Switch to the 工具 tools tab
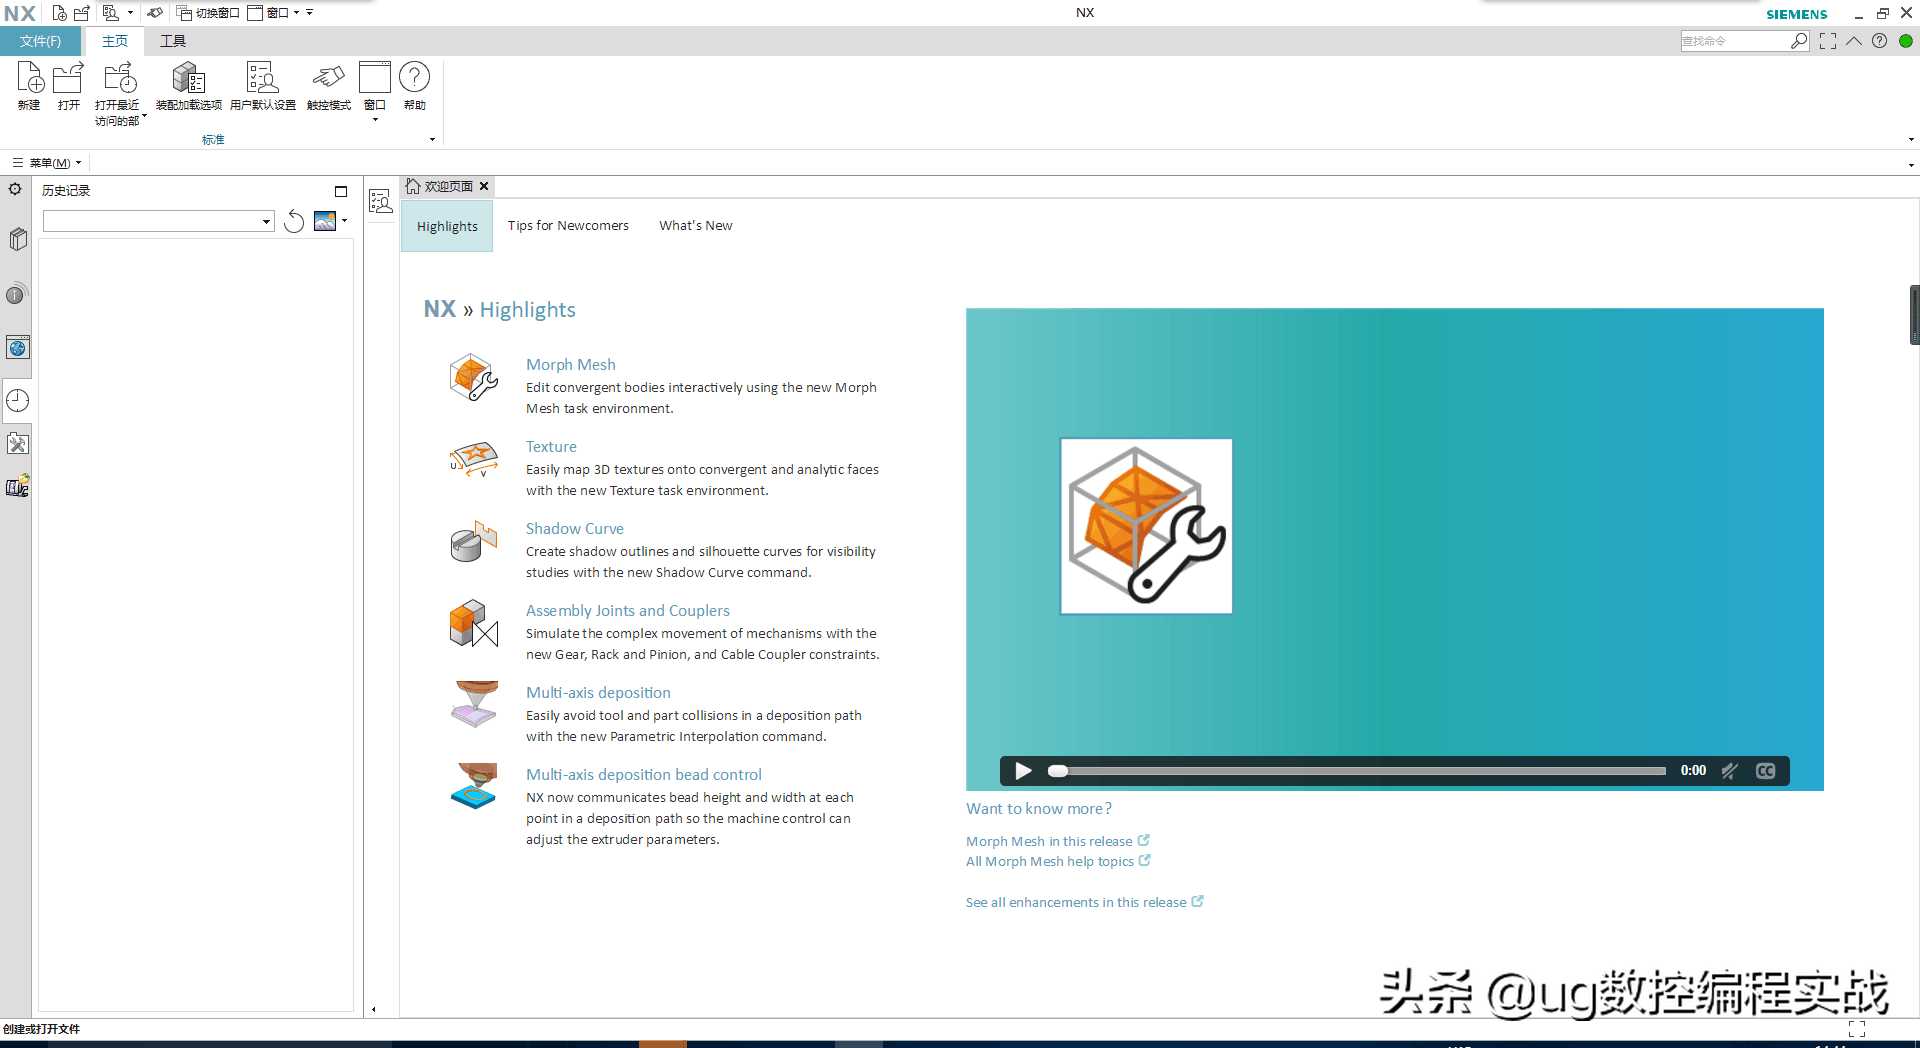Screen dimensions: 1920x1048 (173, 41)
